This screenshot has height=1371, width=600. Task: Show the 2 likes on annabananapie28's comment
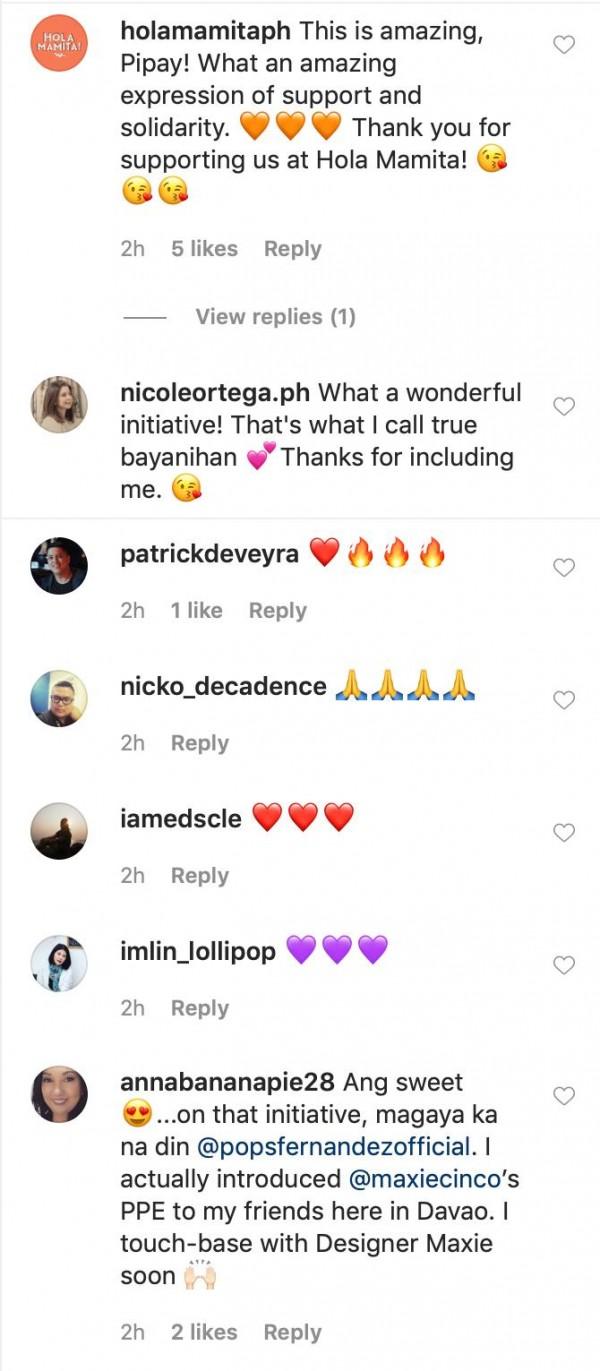[x=204, y=1332]
